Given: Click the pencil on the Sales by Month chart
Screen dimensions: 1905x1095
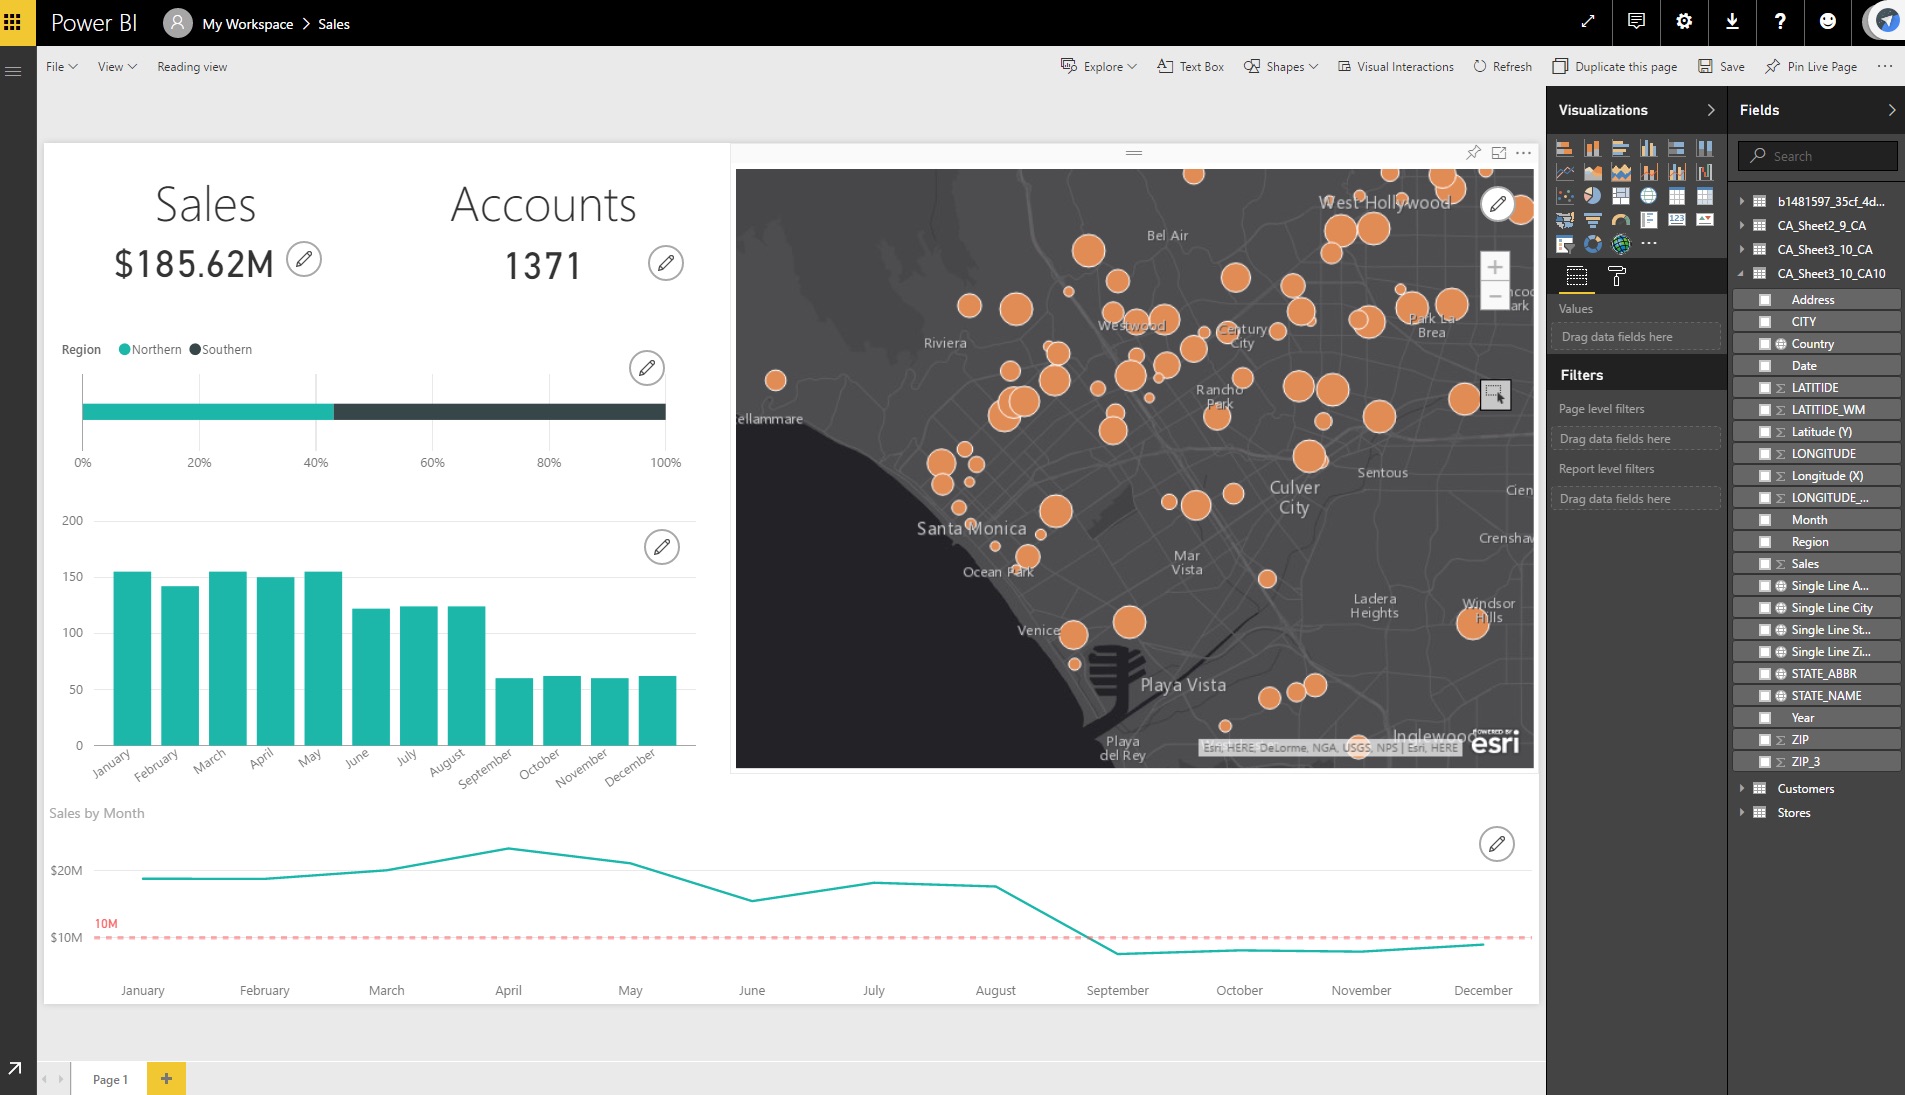Looking at the screenshot, I should point(1497,844).
